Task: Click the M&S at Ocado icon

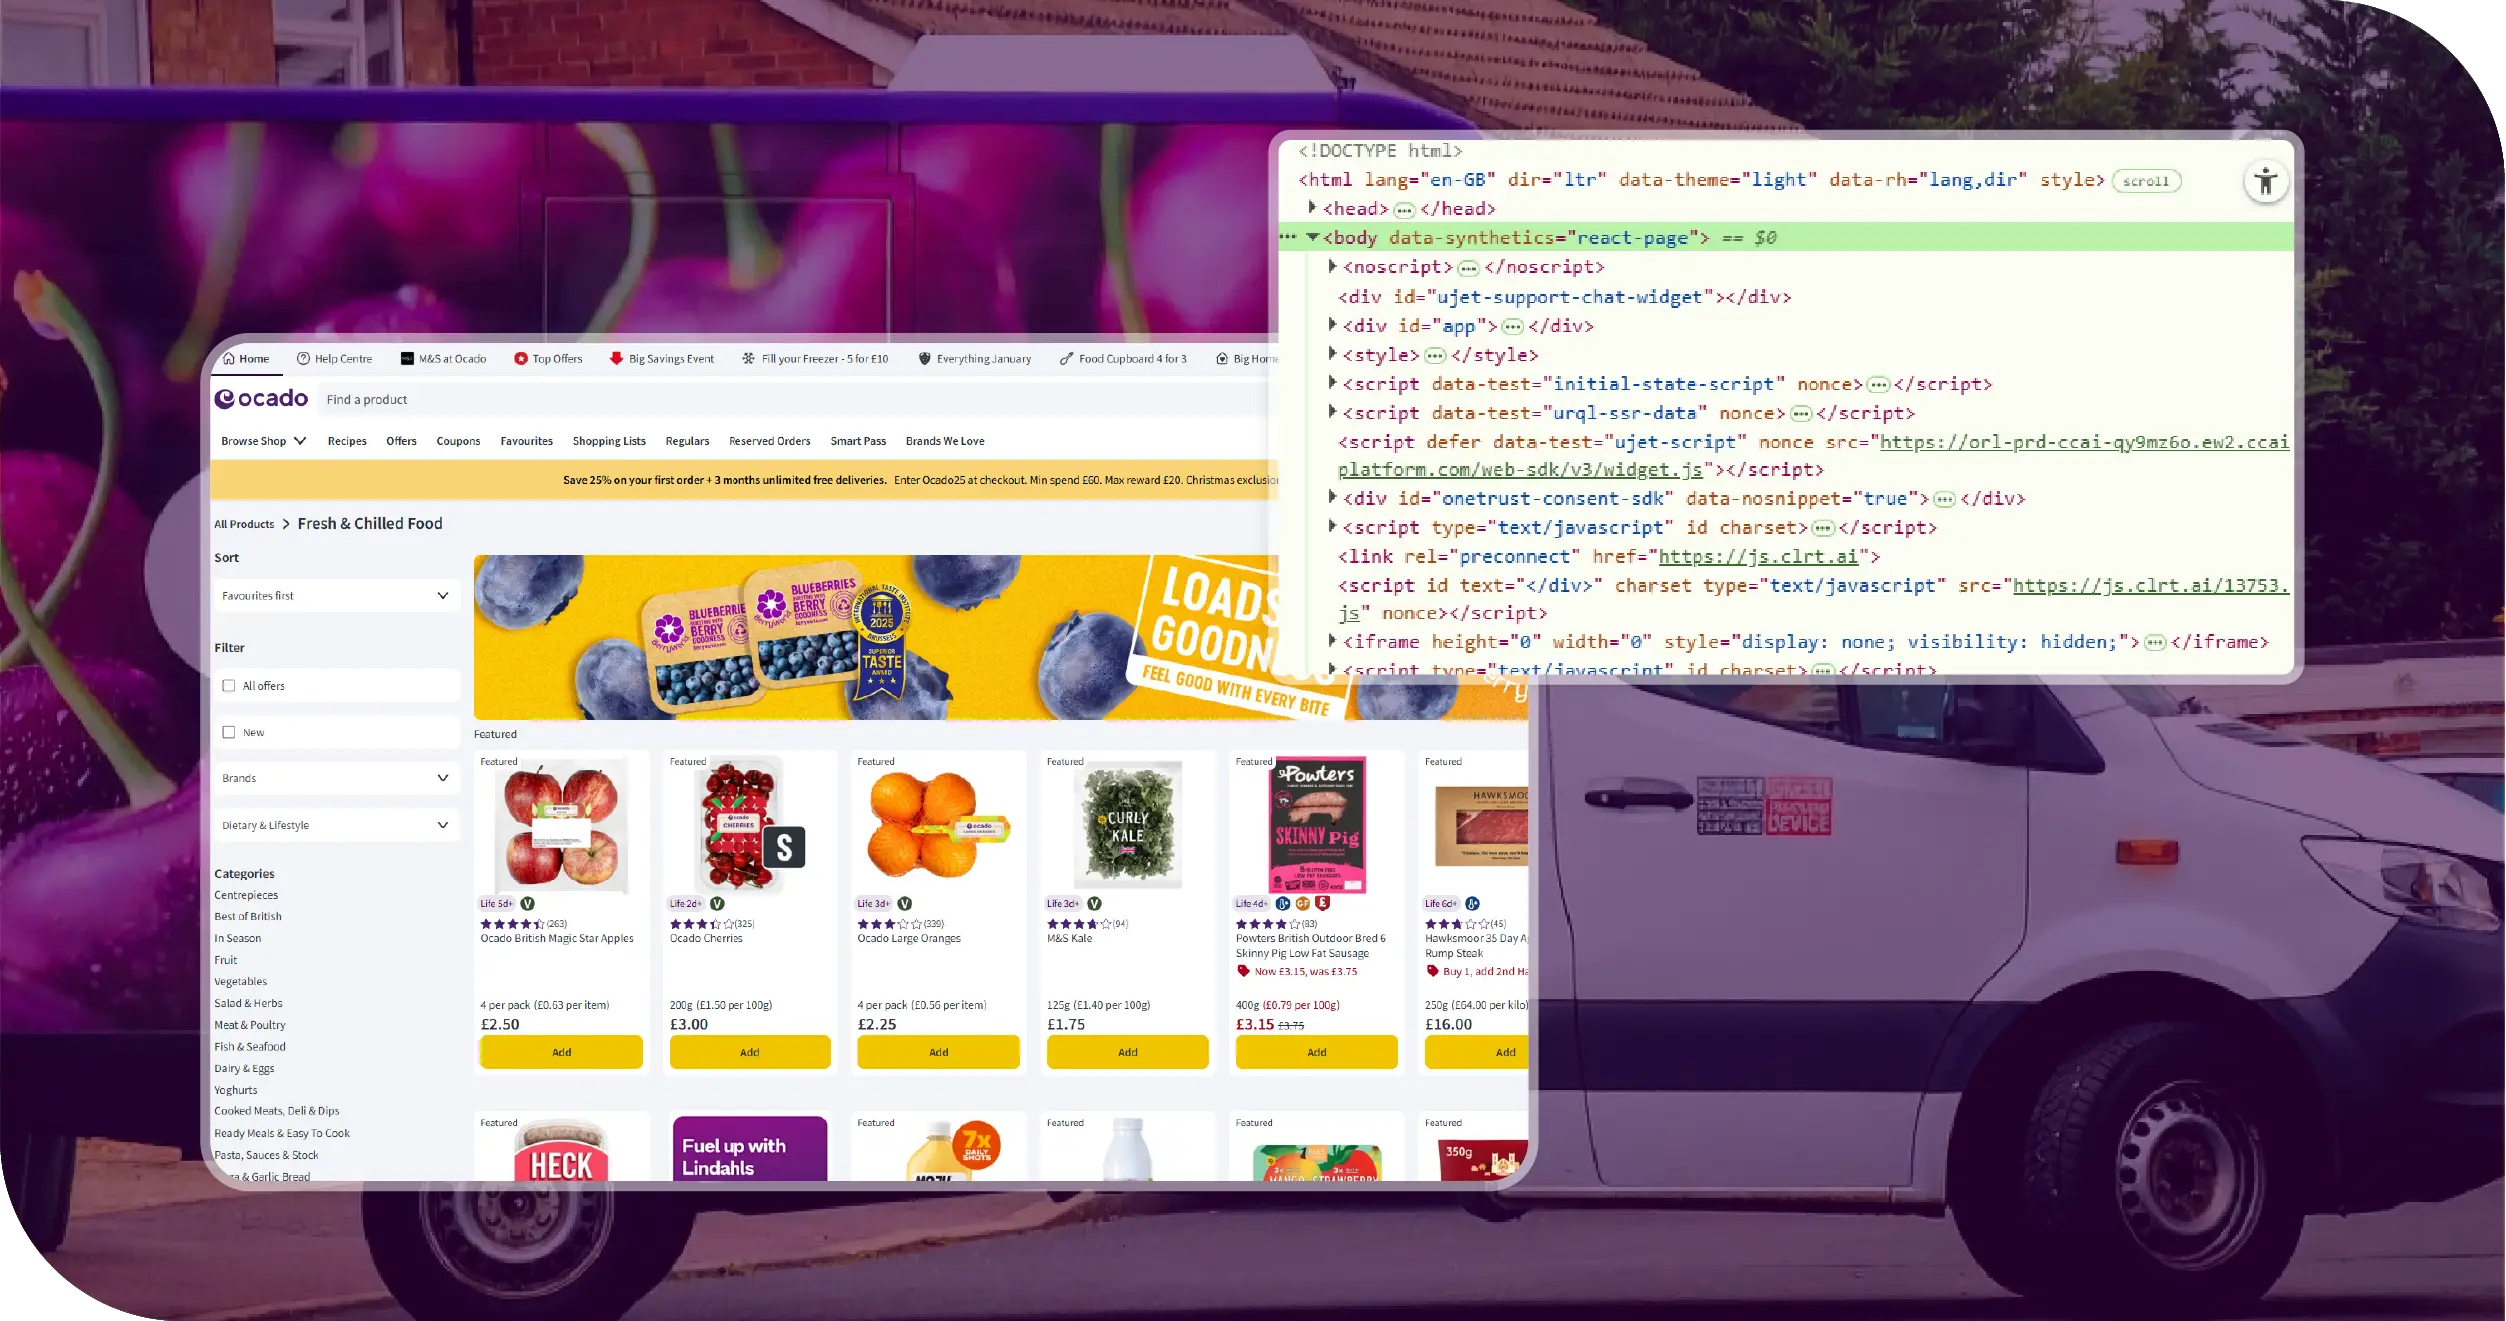Action: point(406,358)
